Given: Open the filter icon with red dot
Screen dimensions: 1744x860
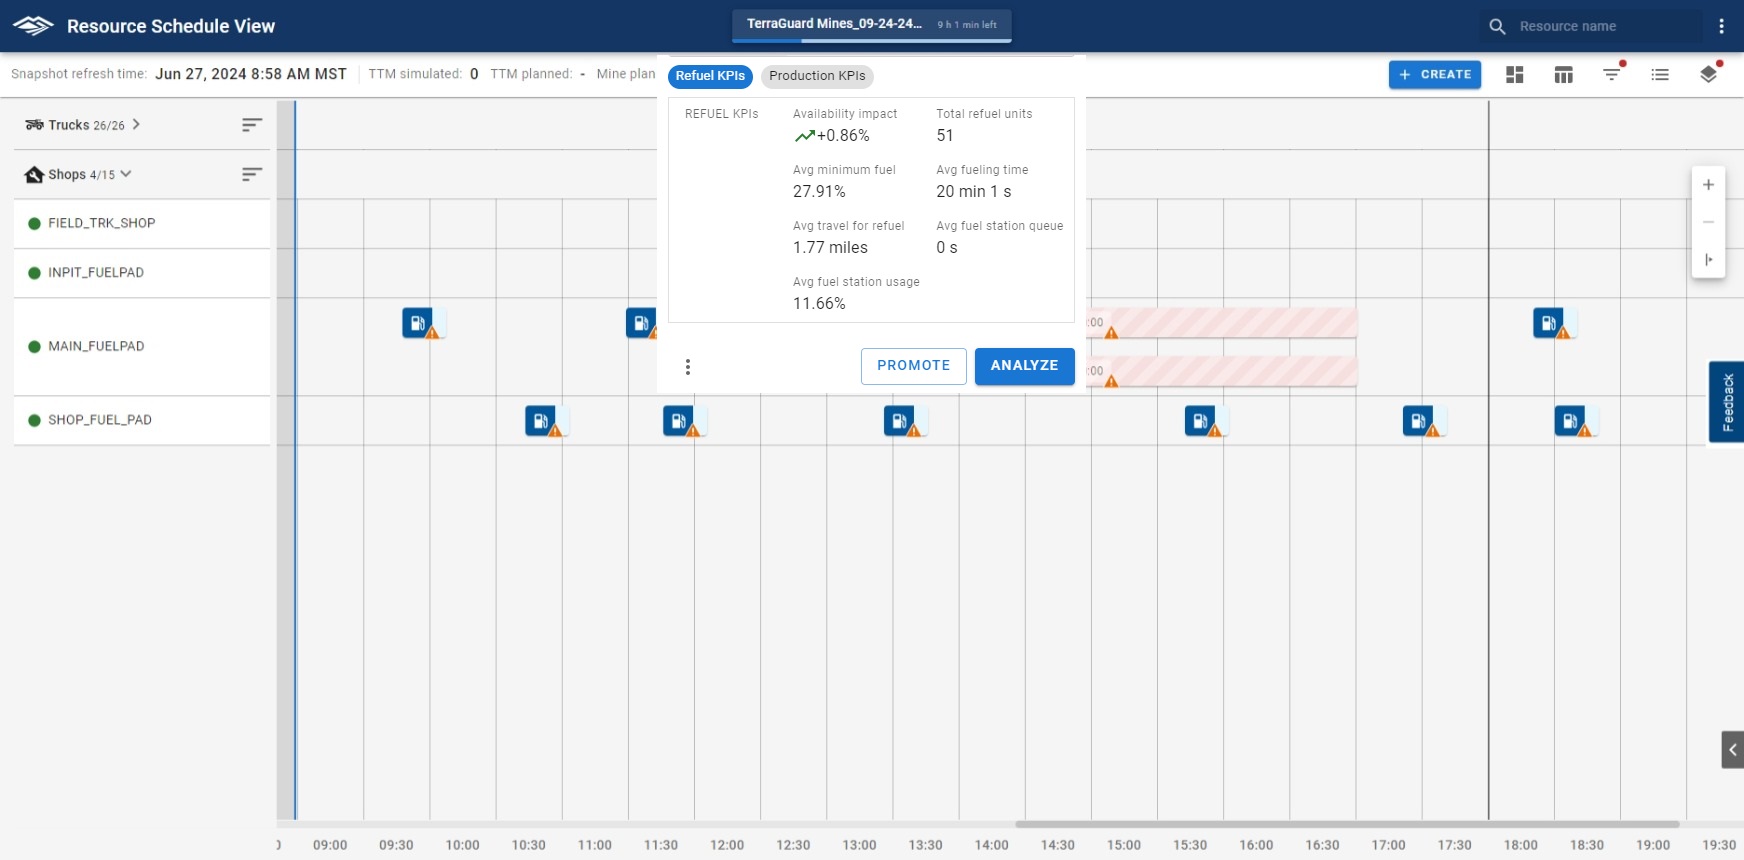Looking at the screenshot, I should pos(1612,74).
